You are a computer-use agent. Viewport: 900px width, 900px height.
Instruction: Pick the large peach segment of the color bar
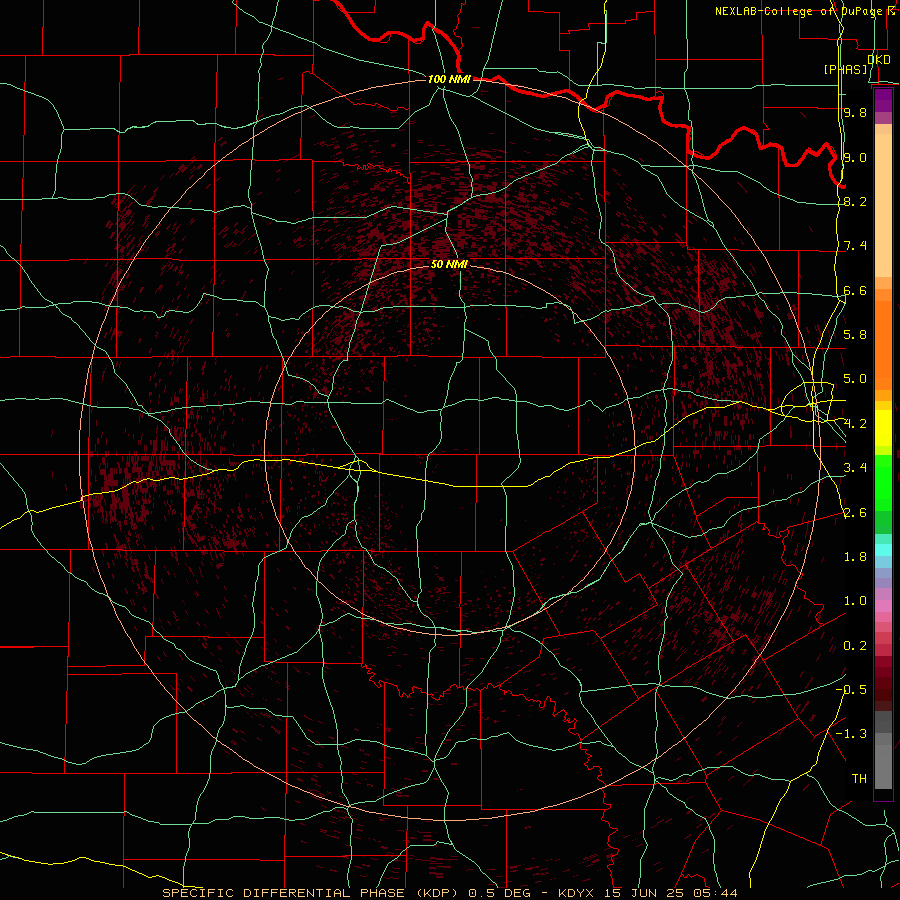883,205
